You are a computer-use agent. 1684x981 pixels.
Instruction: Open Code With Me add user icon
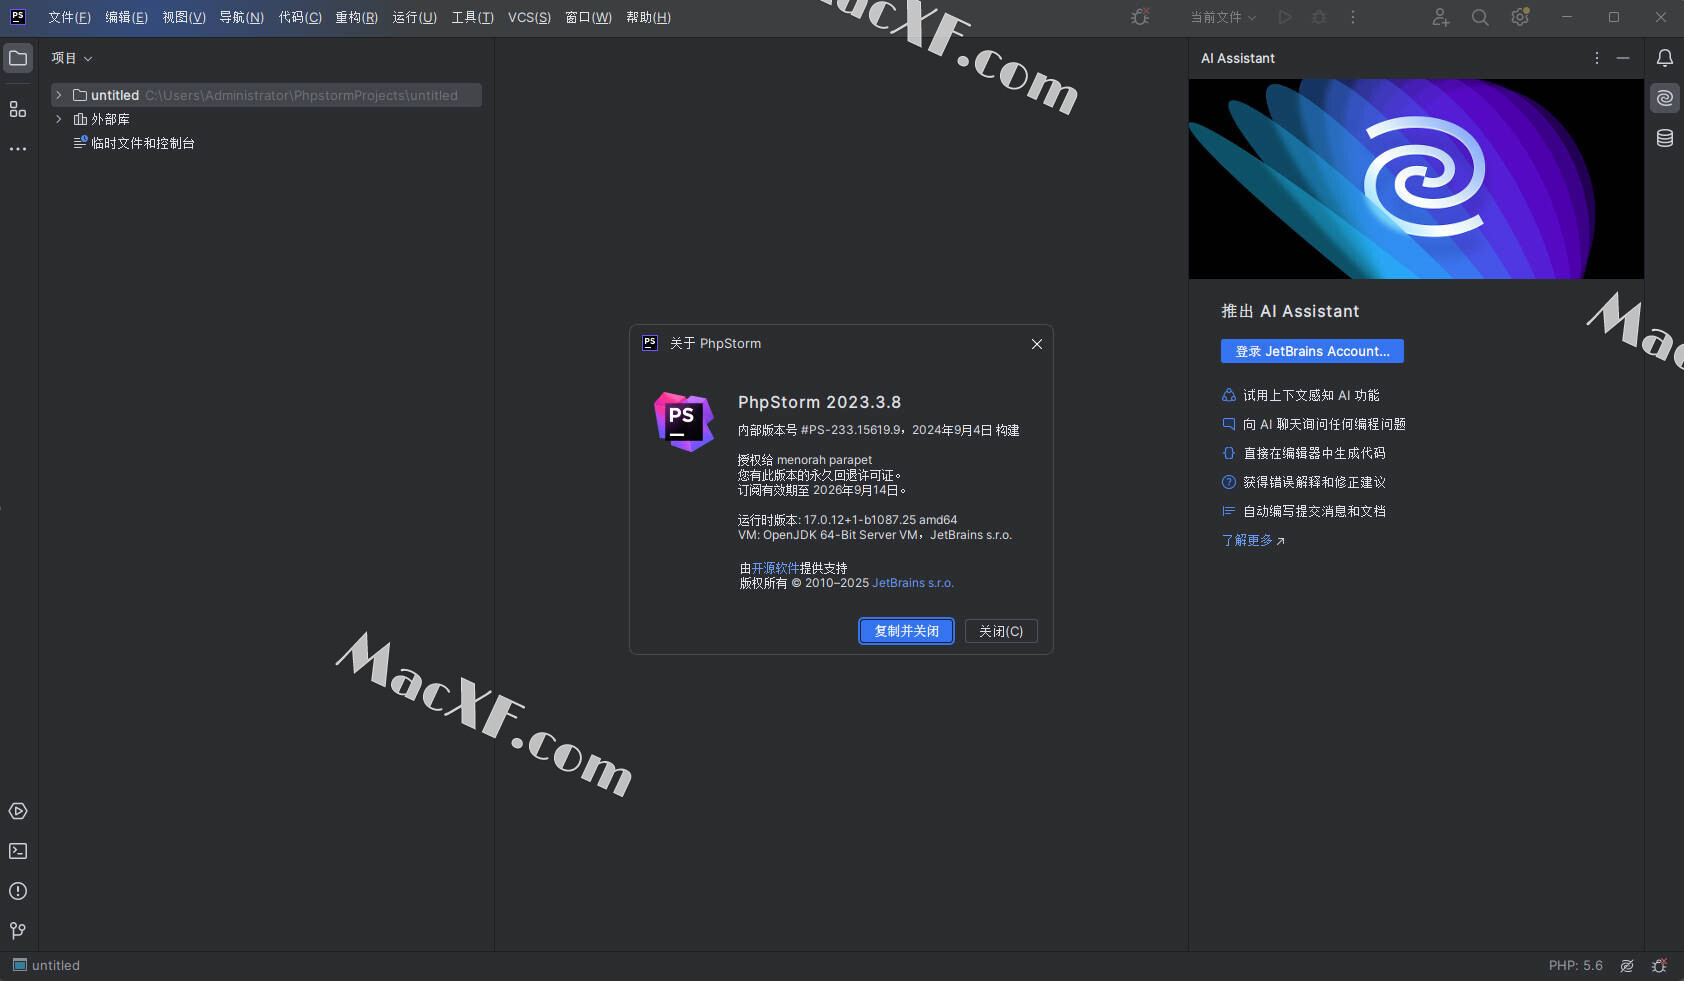tap(1440, 17)
